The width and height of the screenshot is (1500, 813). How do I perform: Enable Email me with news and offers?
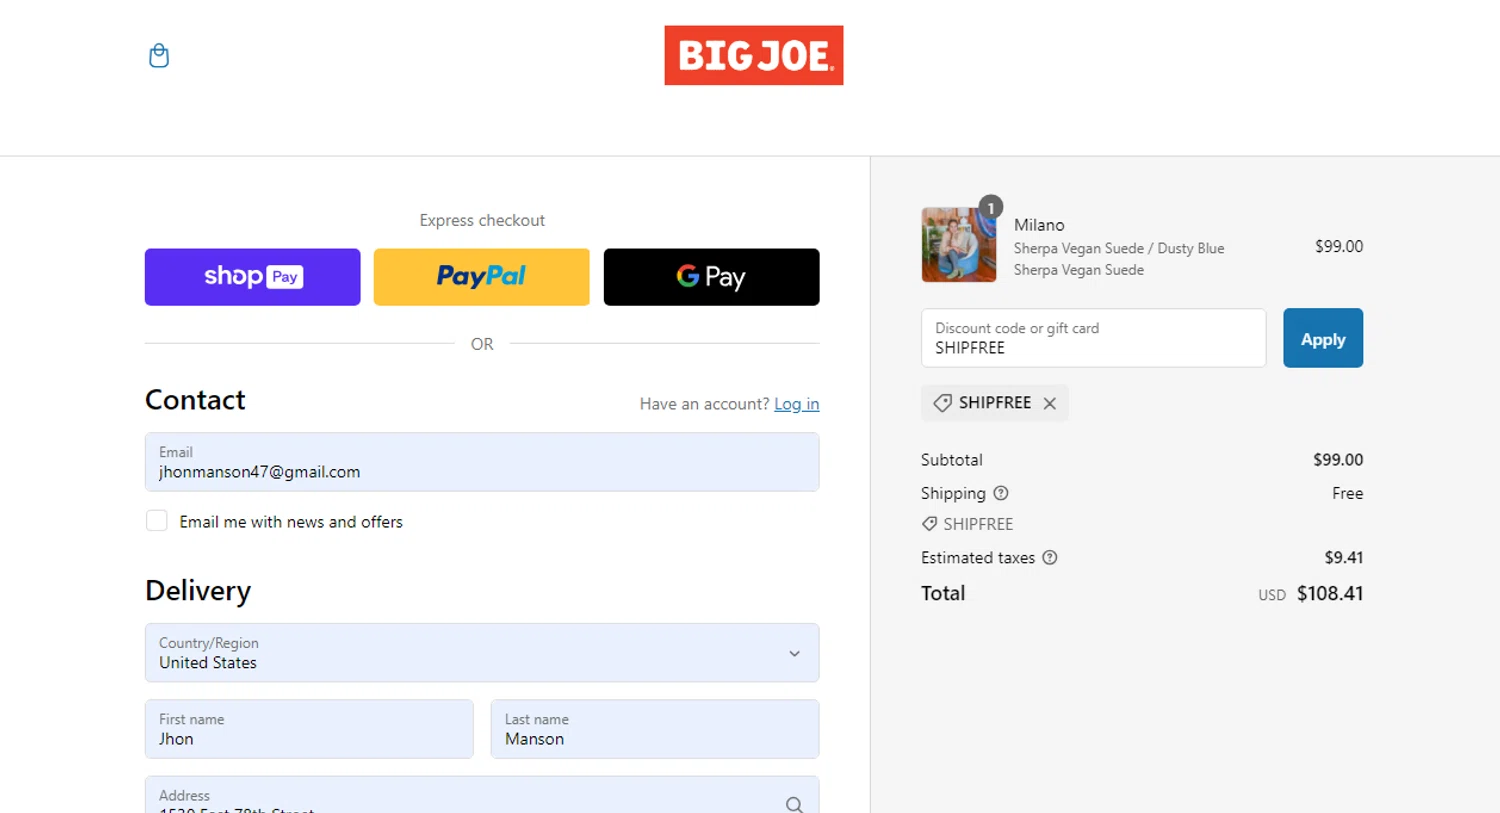pyautogui.click(x=157, y=521)
